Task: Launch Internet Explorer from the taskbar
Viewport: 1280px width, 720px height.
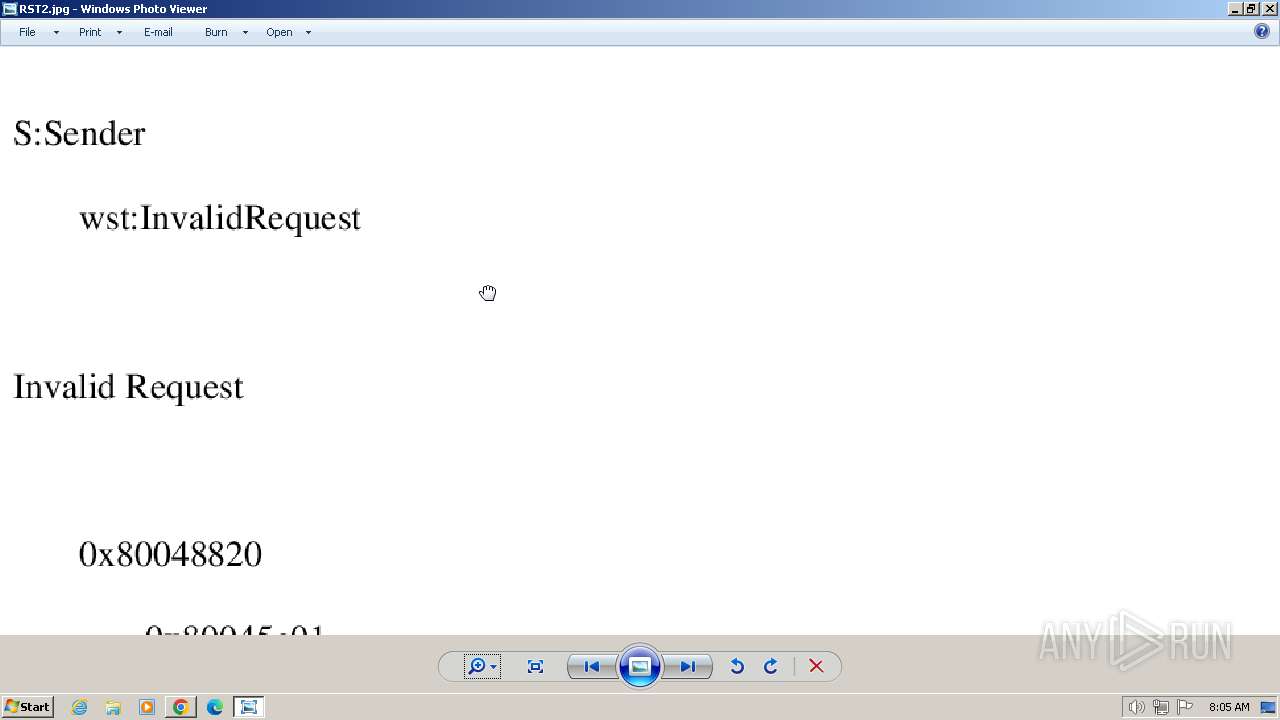Action: click(80, 707)
